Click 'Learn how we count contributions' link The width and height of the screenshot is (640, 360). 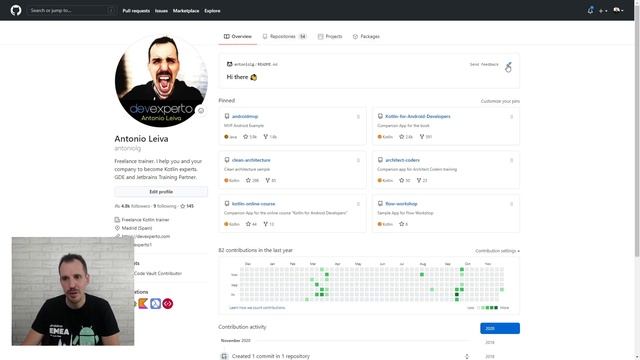(257, 307)
